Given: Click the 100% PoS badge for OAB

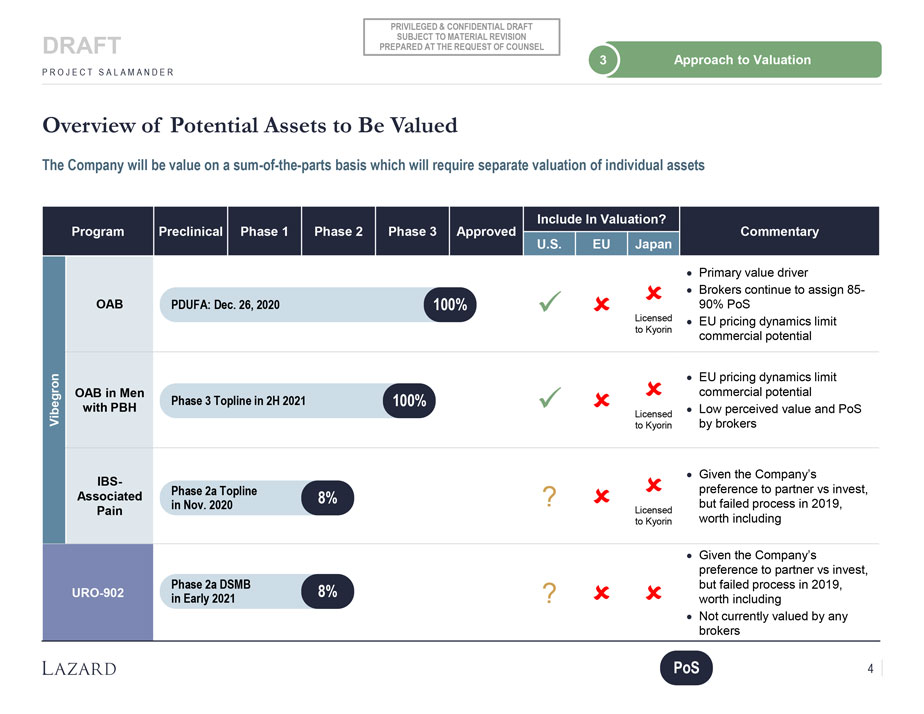Looking at the screenshot, I should click(450, 304).
